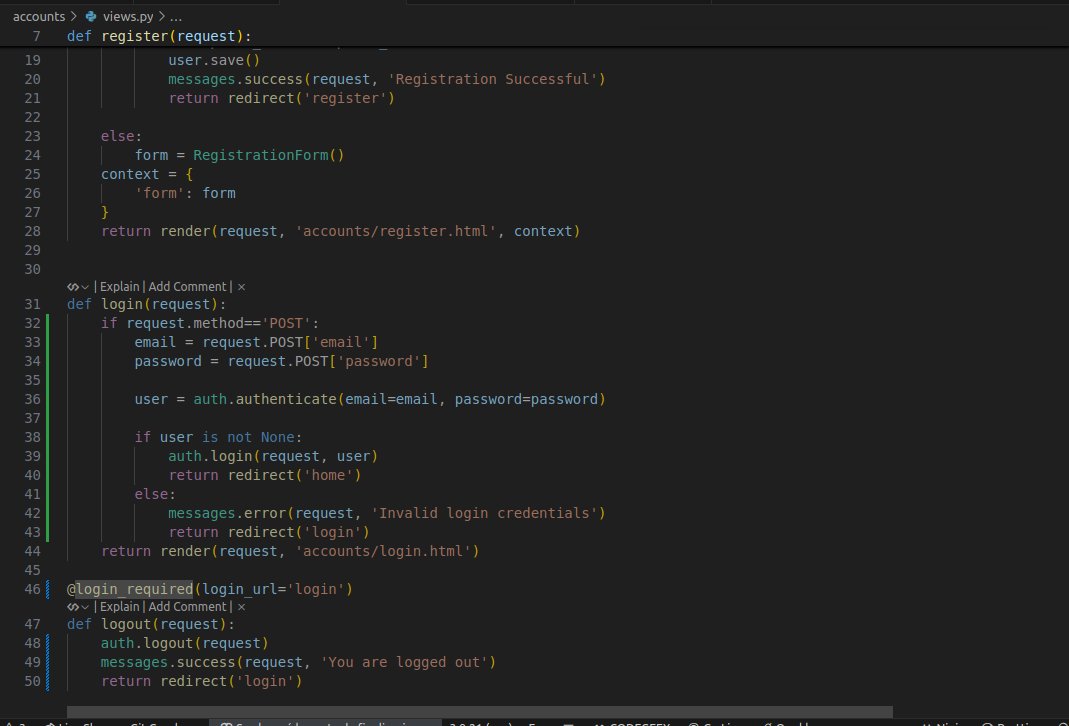Click Add Comment above the logout function
1069x726 pixels.
[187, 607]
